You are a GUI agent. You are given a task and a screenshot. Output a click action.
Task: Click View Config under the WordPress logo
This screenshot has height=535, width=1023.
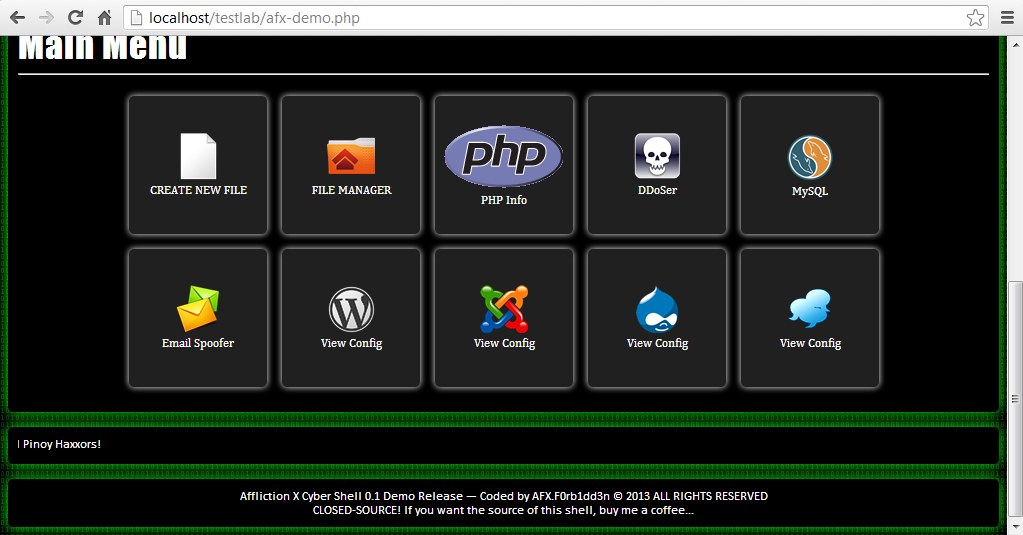351,343
